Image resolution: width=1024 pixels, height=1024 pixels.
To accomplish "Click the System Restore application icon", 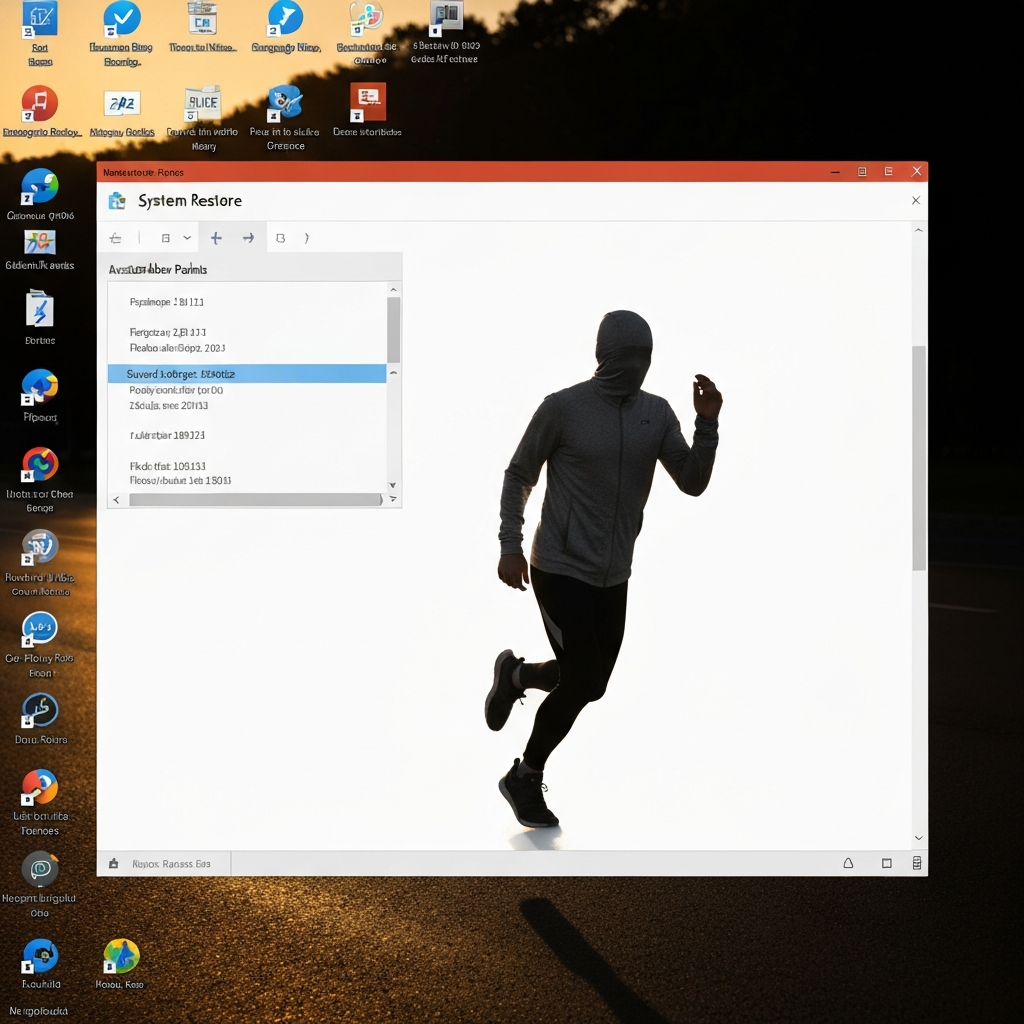I will (x=117, y=200).
